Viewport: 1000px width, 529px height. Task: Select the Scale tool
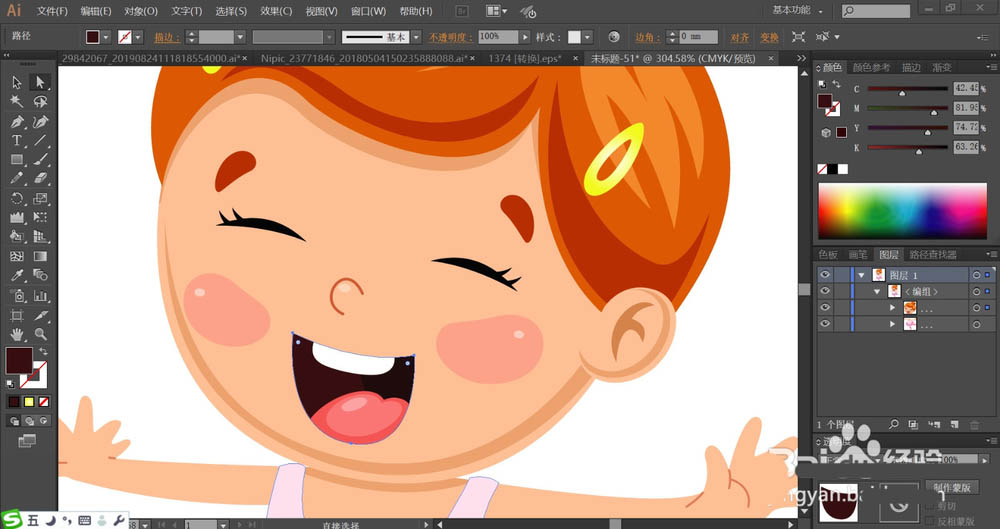pos(40,198)
